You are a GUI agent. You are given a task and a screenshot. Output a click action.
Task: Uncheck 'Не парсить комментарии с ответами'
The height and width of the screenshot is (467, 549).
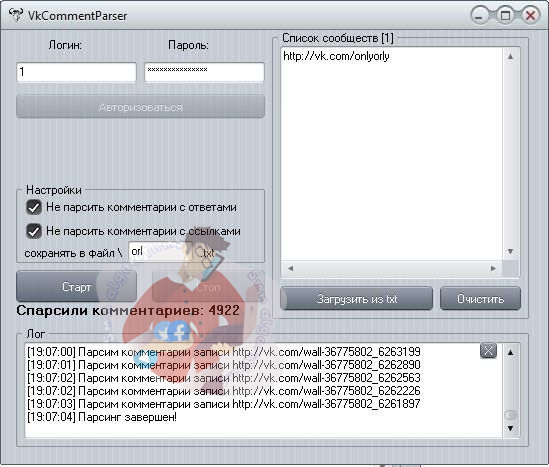pyautogui.click(x=34, y=207)
